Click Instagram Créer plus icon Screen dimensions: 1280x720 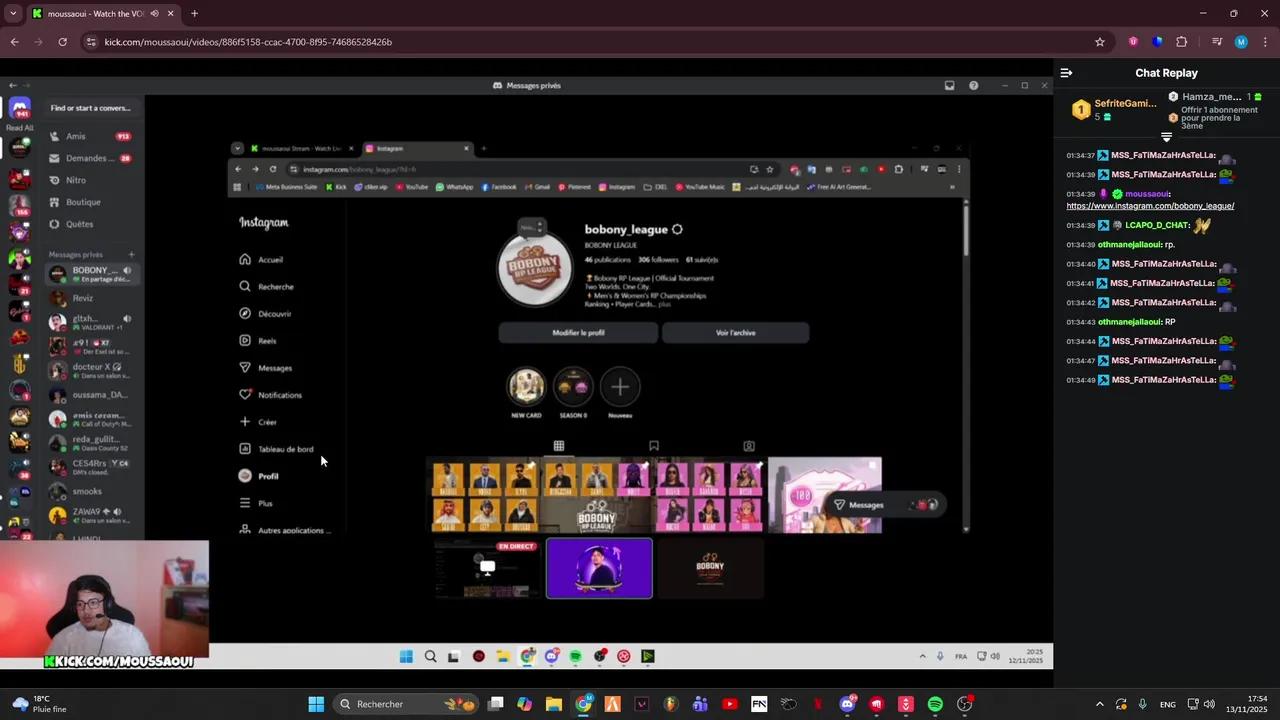coord(245,421)
